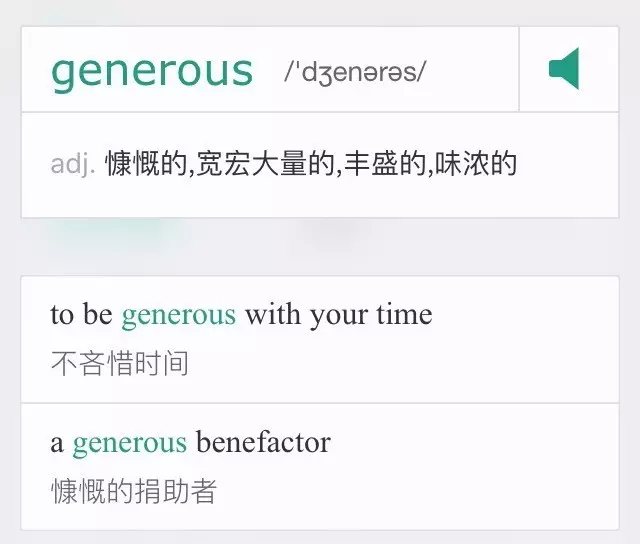Click the definition 丰盛的
The height and width of the screenshot is (544, 640).
coord(385,164)
